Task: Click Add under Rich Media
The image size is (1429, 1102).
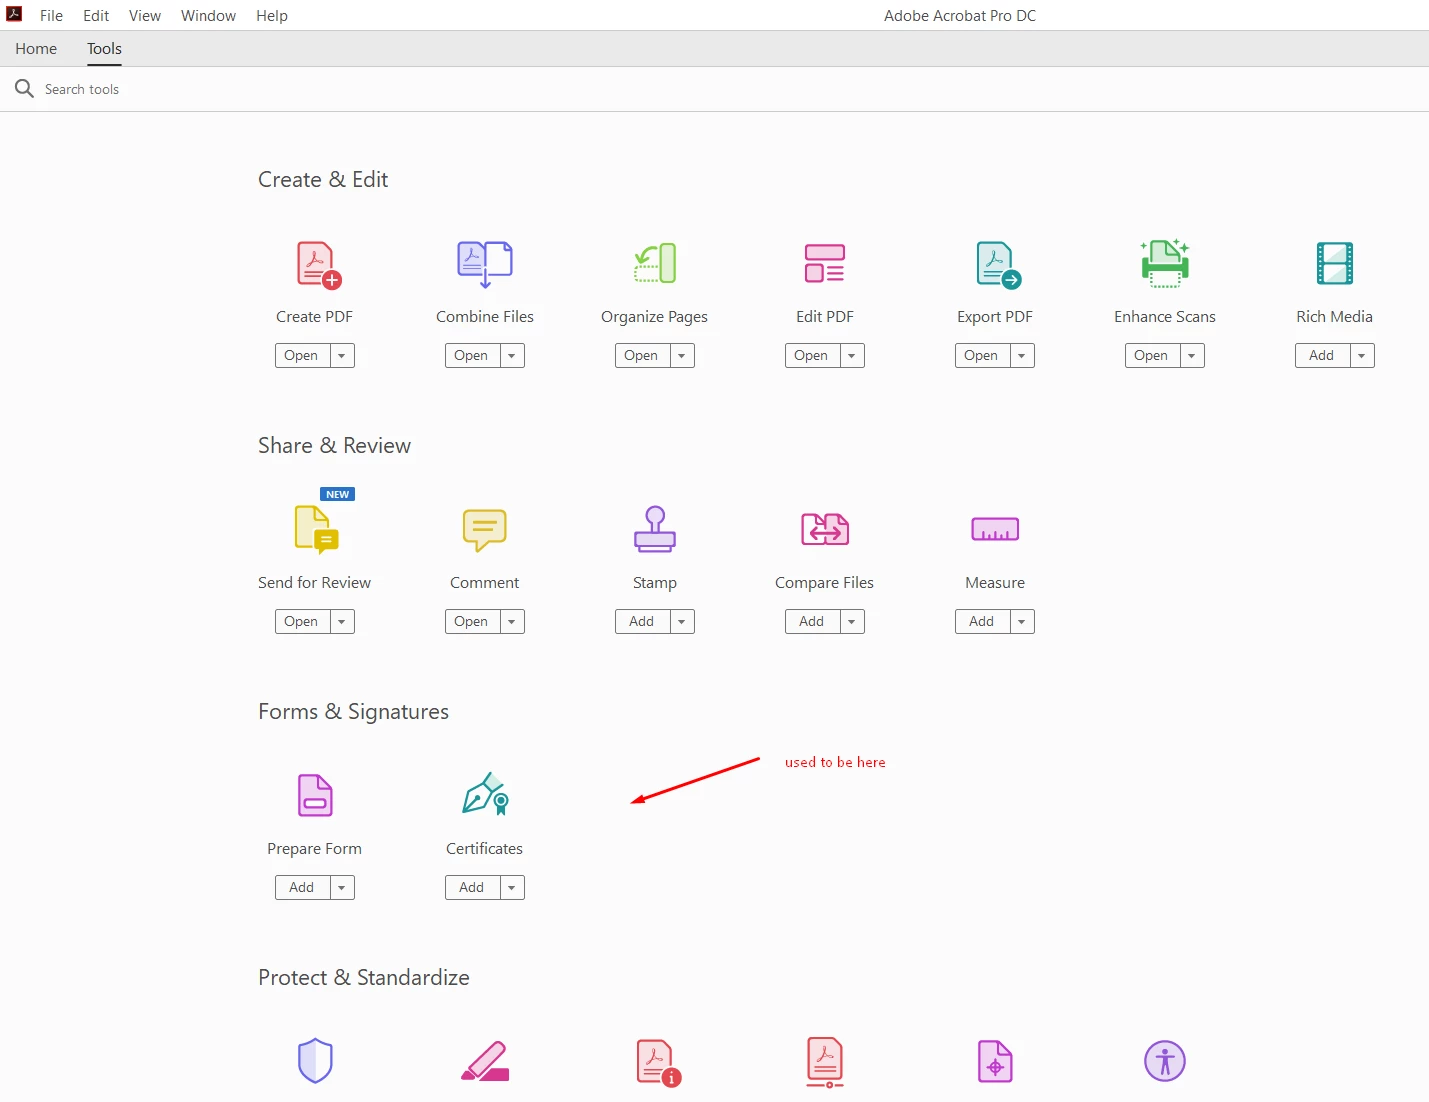Action: (x=1322, y=355)
